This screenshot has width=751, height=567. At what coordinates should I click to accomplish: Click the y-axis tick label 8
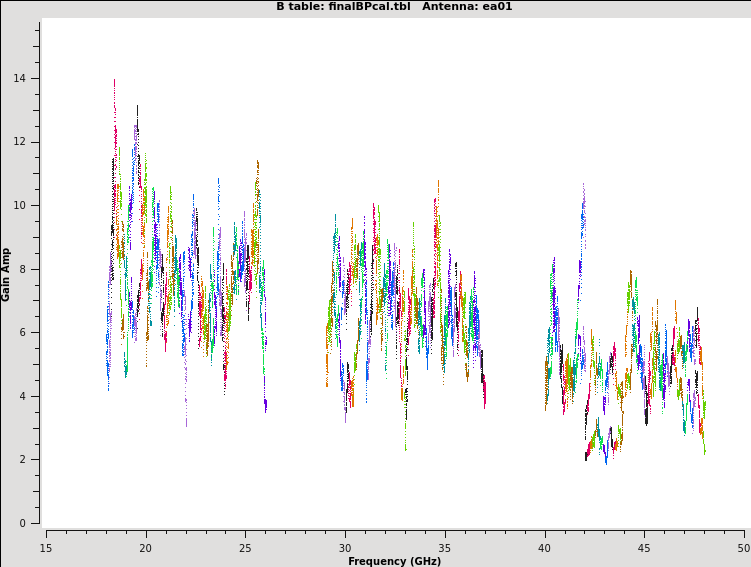tap(23, 269)
